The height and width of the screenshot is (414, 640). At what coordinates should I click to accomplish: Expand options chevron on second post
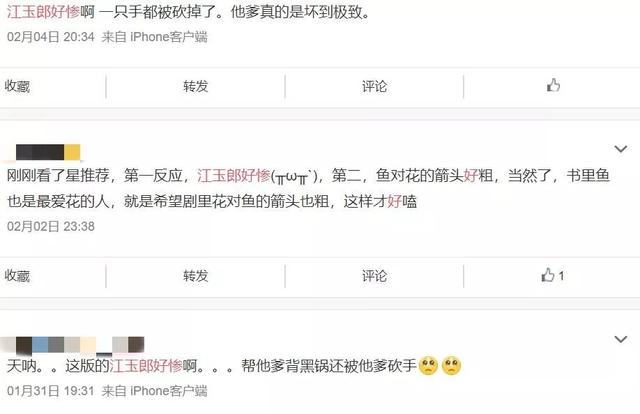pyautogui.click(x=620, y=149)
